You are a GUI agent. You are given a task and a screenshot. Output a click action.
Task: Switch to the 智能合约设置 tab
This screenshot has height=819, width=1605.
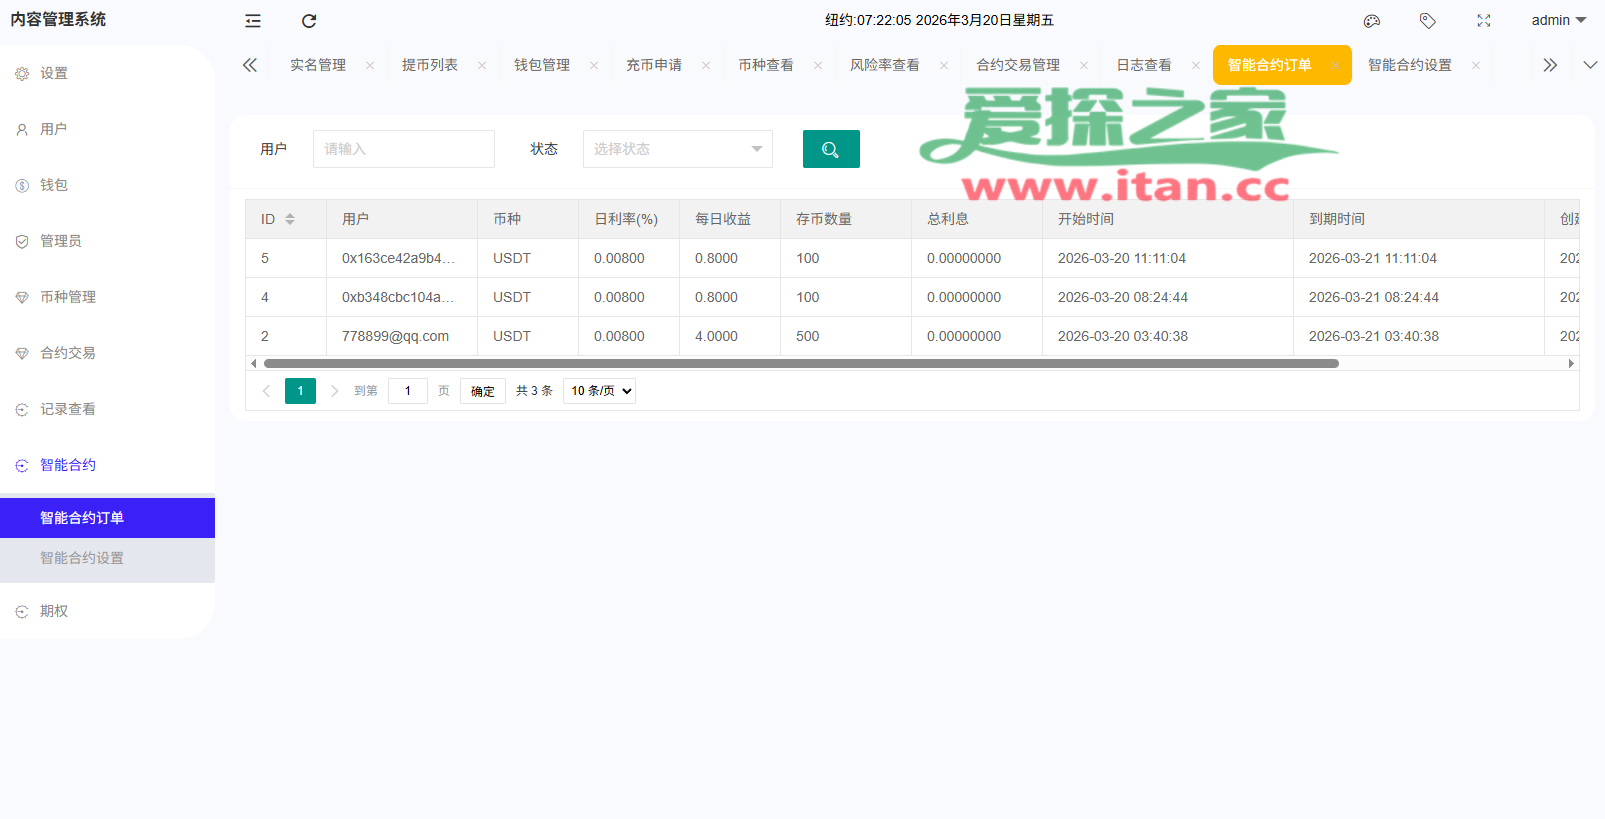(1409, 65)
